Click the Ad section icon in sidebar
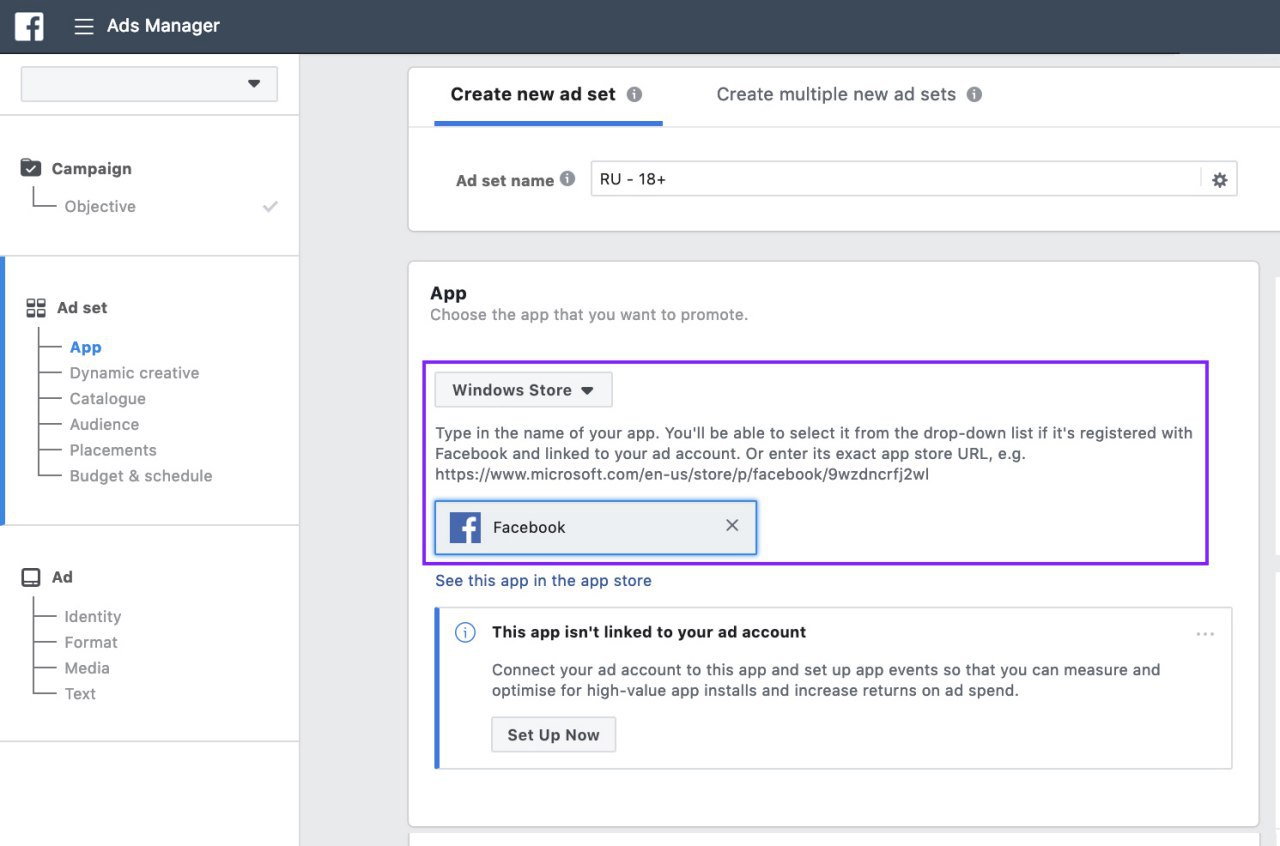Viewport: 1280px width, 846px height. [31, 577]
